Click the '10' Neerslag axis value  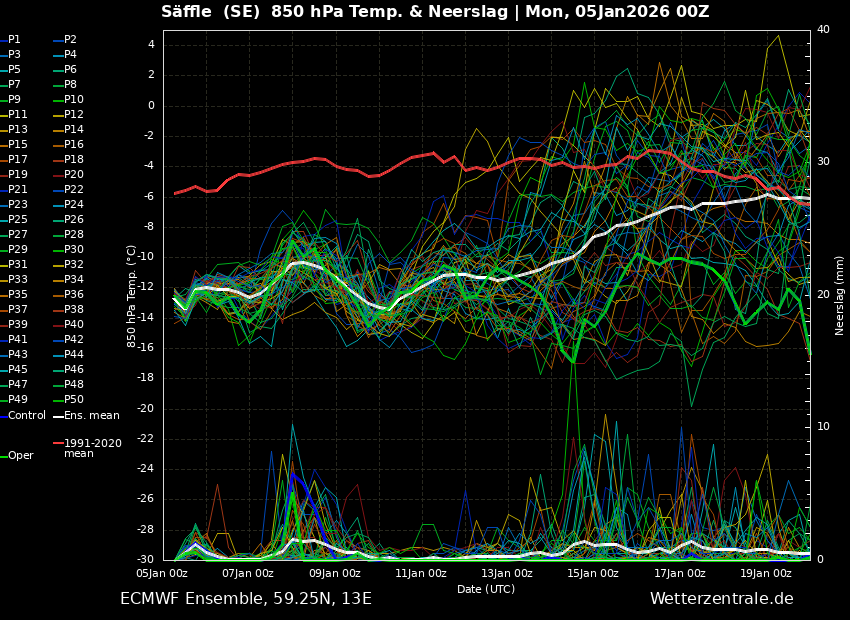pyautogui.click(x=823, y=427)
